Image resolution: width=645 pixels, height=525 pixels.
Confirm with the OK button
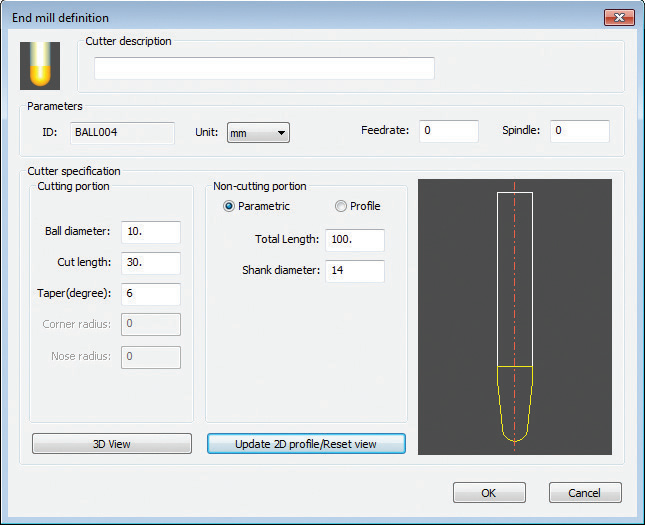click(x=489, y=492)
